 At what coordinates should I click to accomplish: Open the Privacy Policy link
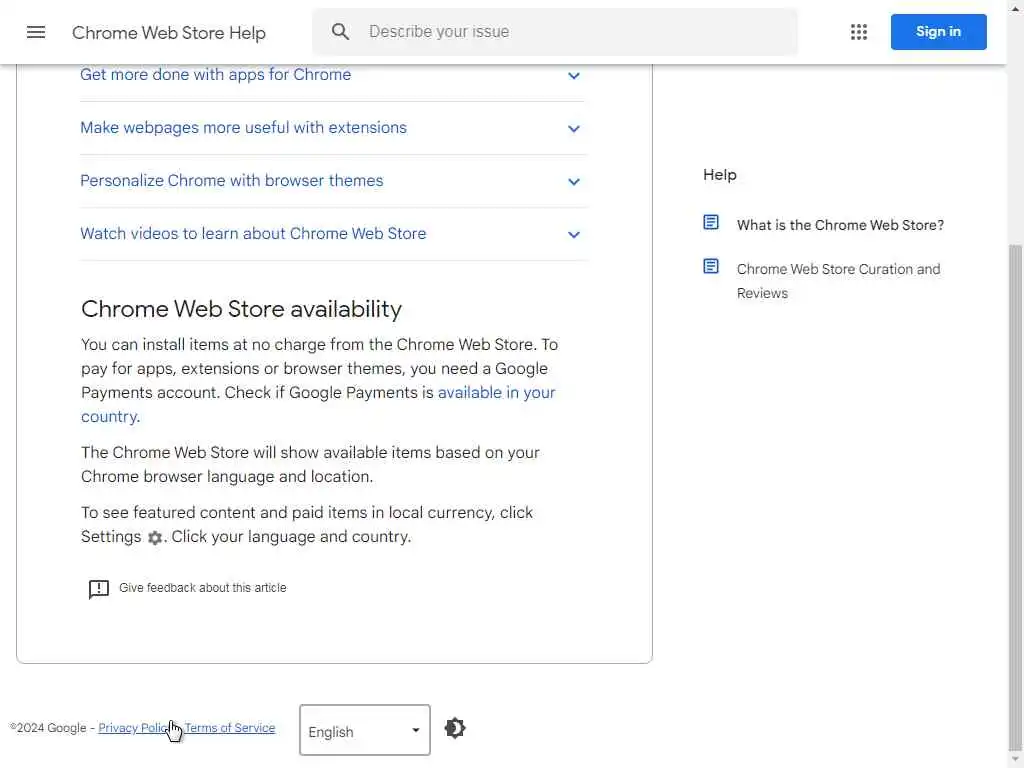pos(132,728)
